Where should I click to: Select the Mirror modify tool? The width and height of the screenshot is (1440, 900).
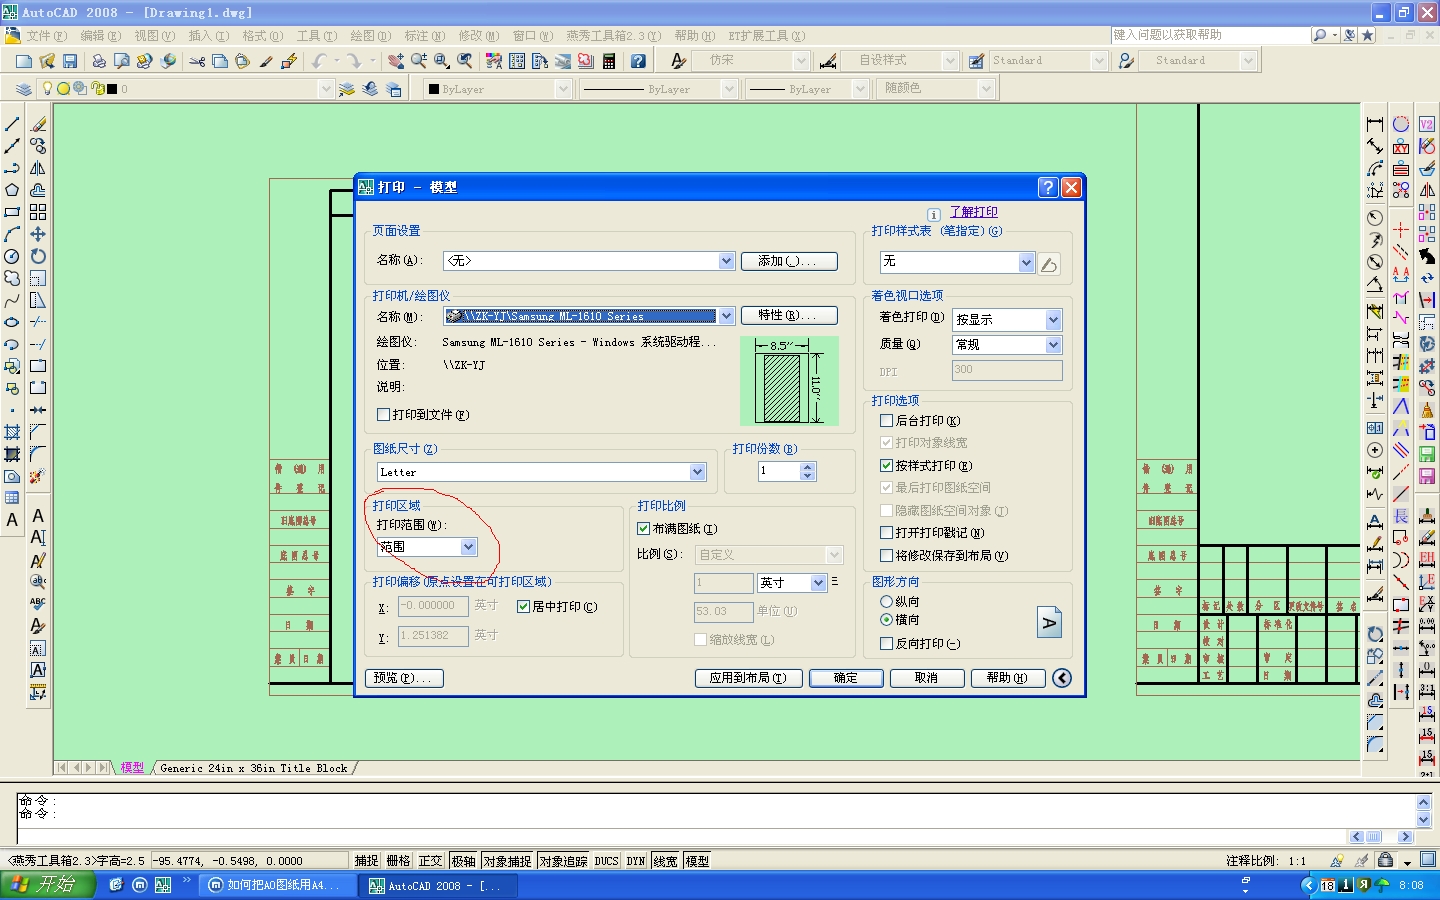pyautogui.click(x=38, y=168)
